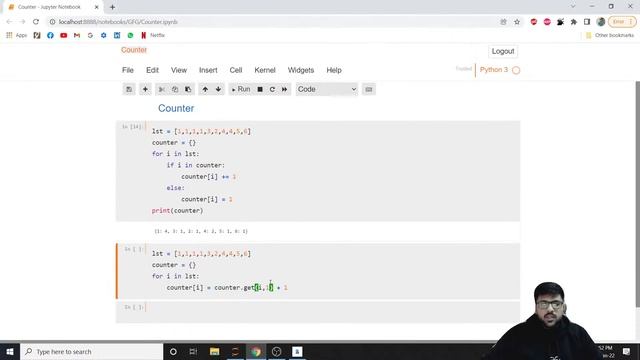
Task: Open the Insert menu
Action: click(208, 70)
